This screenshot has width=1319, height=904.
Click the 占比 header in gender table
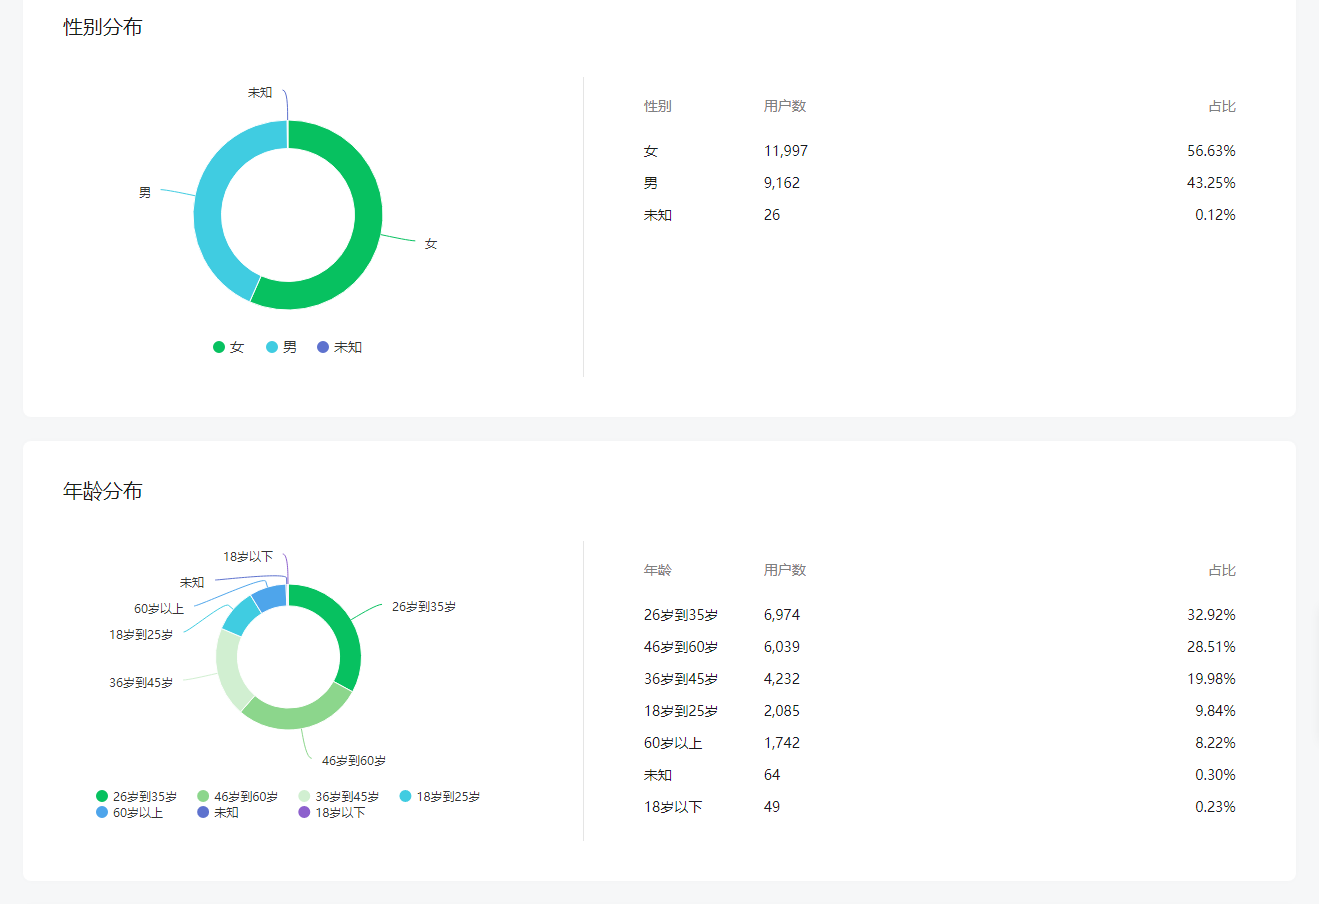[x=1222, y=106]
